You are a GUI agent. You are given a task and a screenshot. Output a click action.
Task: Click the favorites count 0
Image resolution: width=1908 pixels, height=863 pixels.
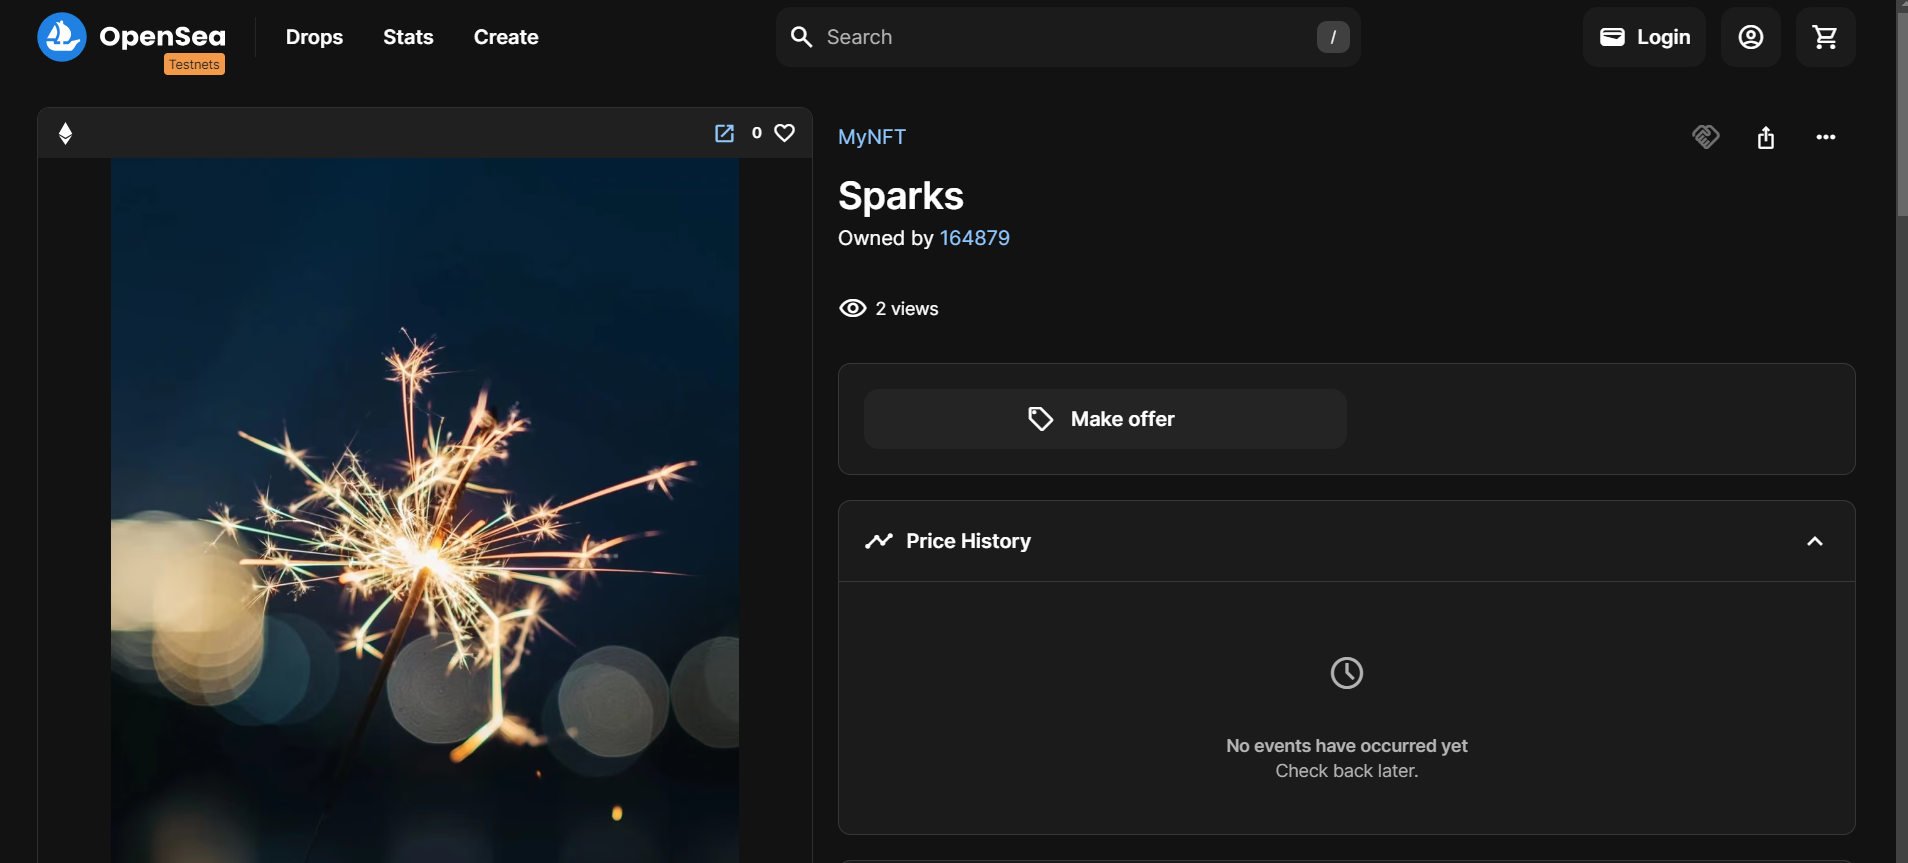[x=757, y=133]
